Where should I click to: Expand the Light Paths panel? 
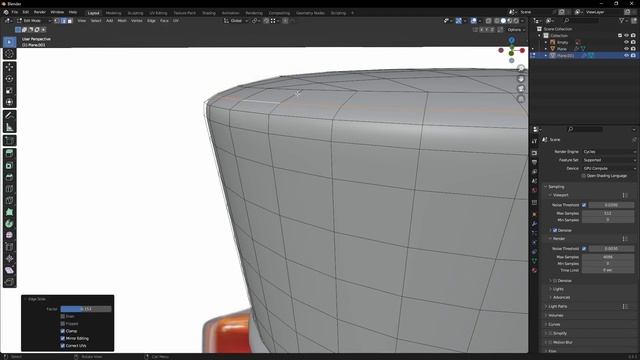[x=558, y=306]
